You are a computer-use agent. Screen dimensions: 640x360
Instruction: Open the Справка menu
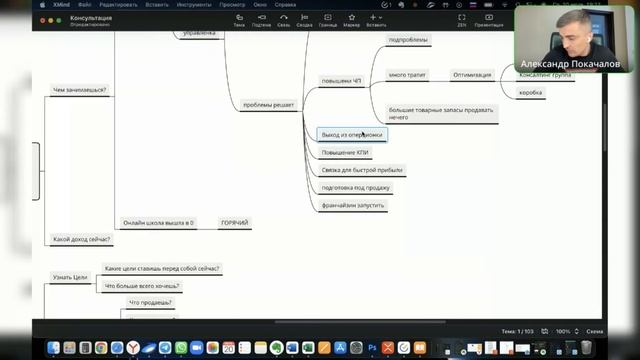click(x=285, y=5)
